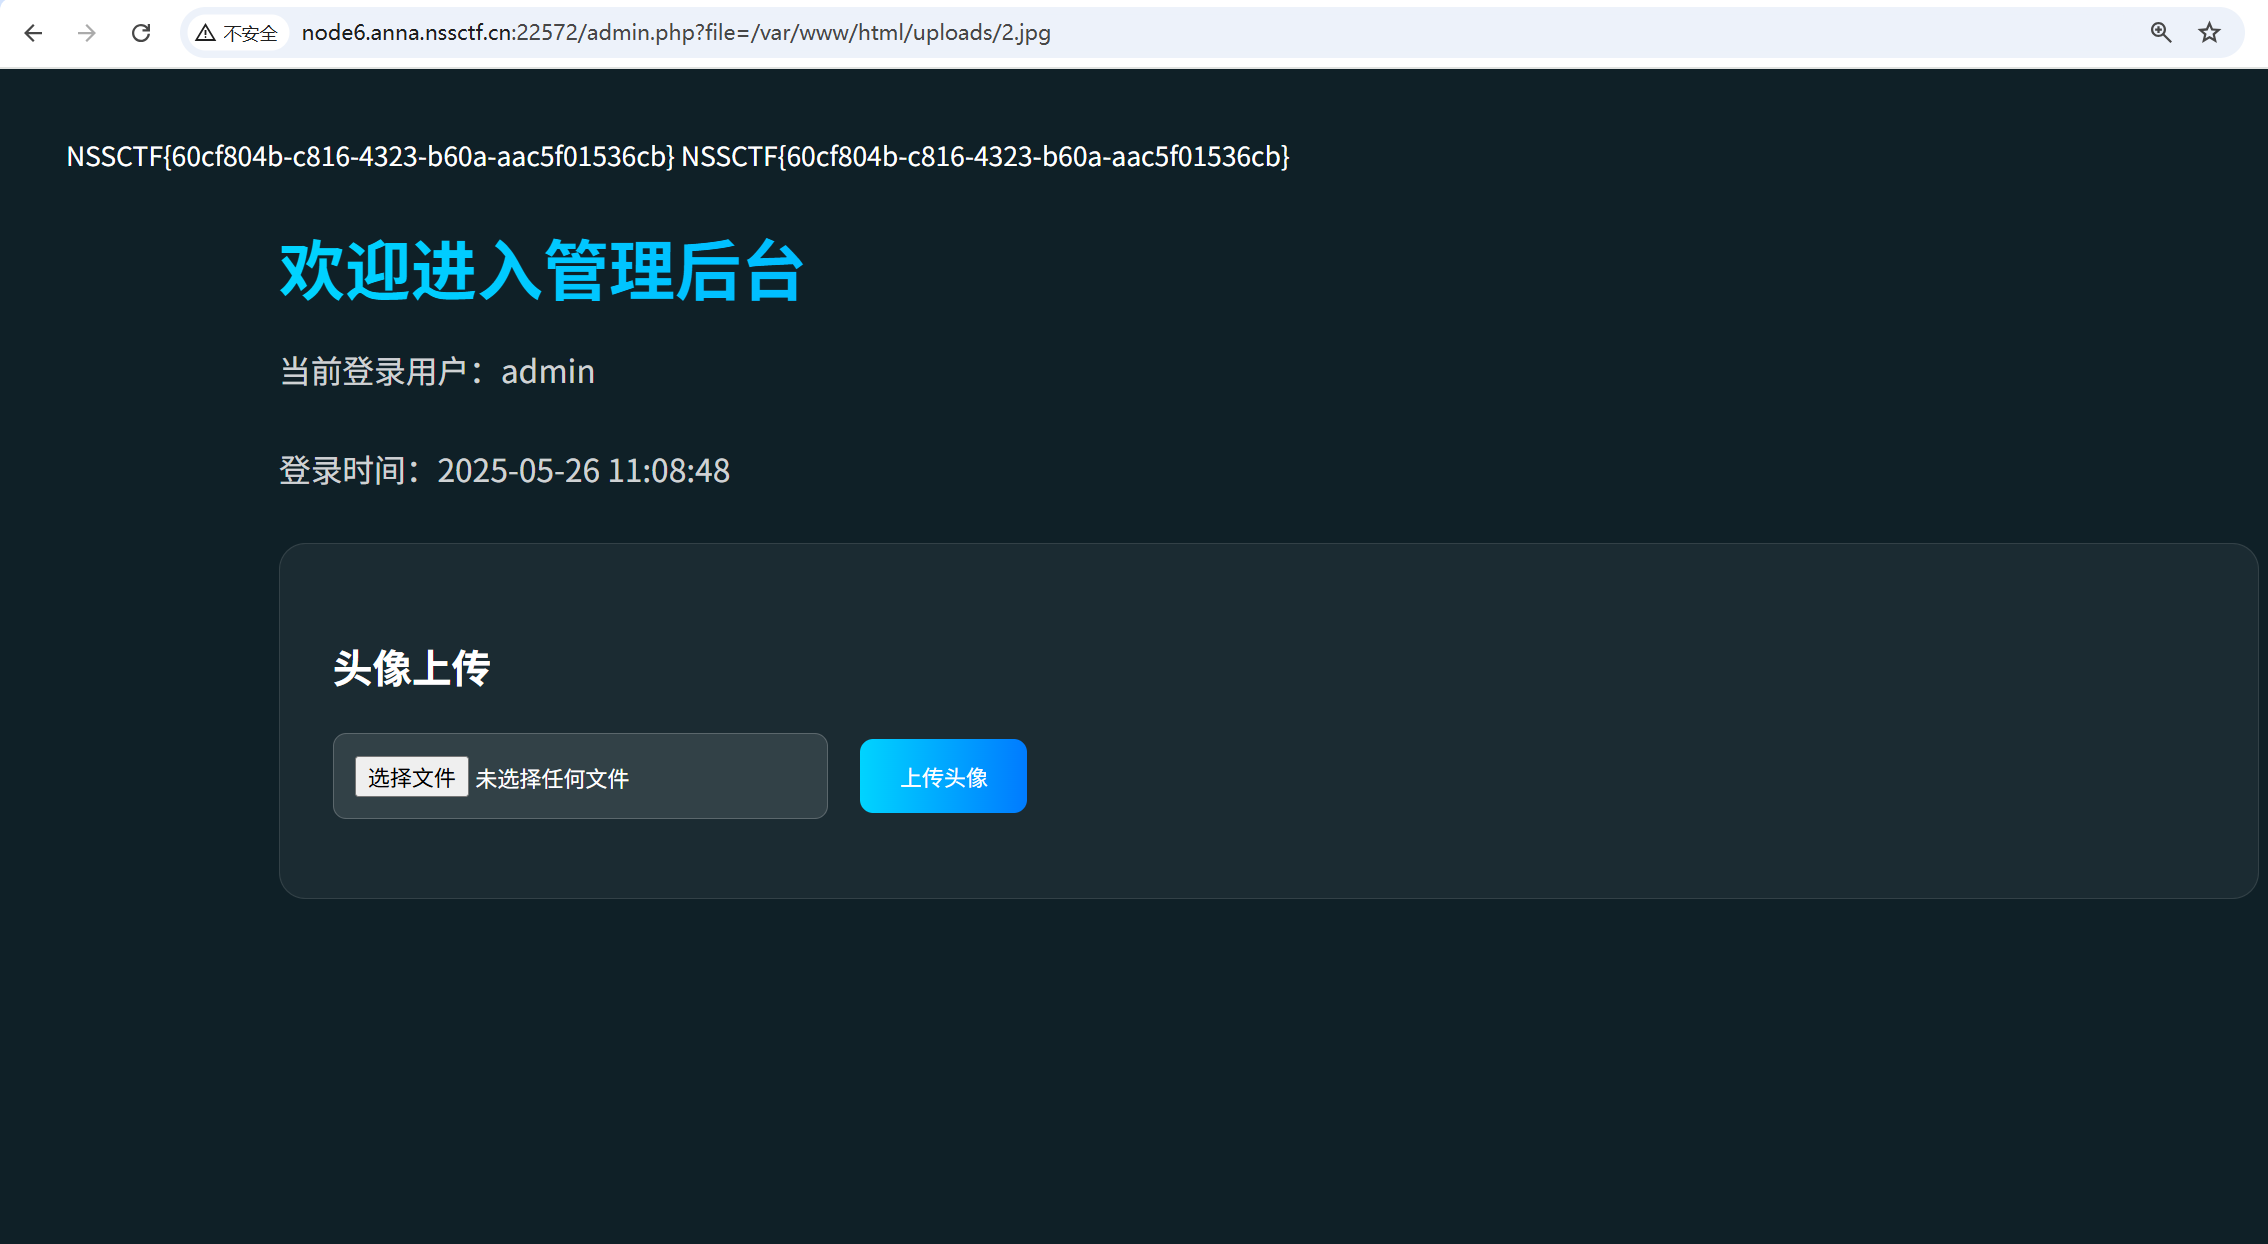Screen dimensions: 2268x1244
Task: Go back to the previous page
Action: [33, 33]
